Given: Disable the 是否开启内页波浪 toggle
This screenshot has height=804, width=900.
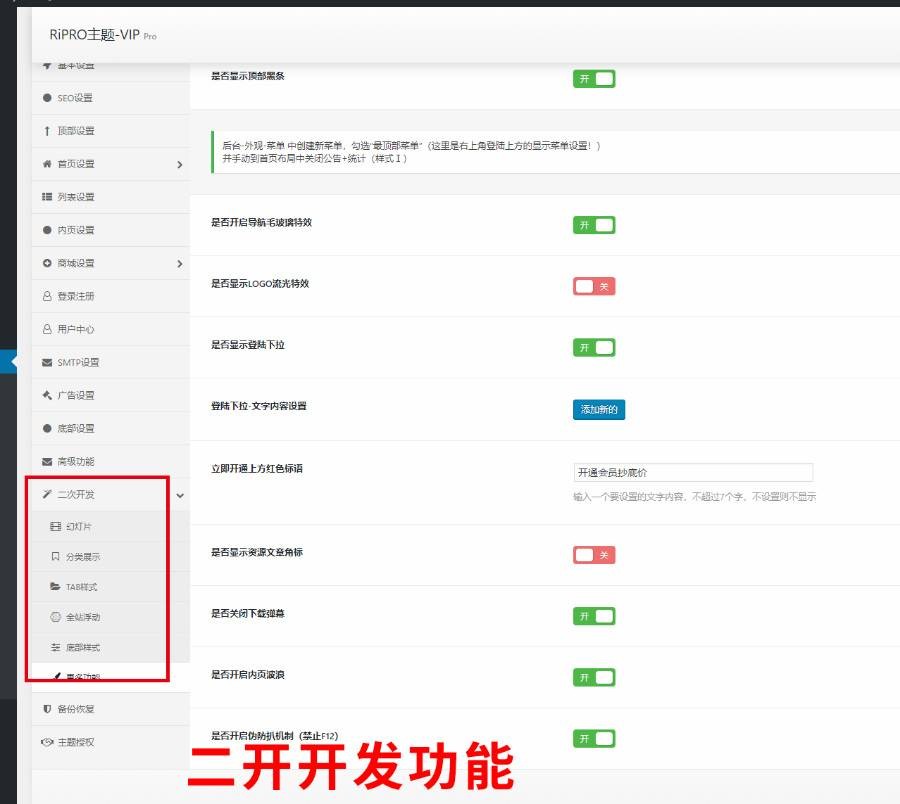Looking at the screenshot, I should [593, 678].
